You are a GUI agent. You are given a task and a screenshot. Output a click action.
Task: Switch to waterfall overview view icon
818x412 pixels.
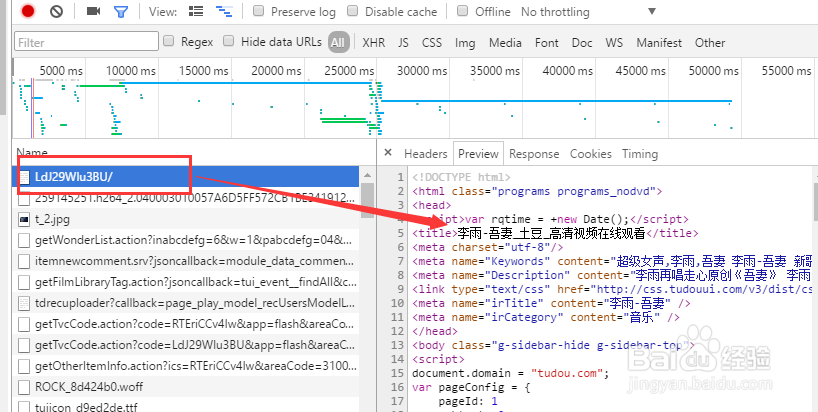coord(224,11)
